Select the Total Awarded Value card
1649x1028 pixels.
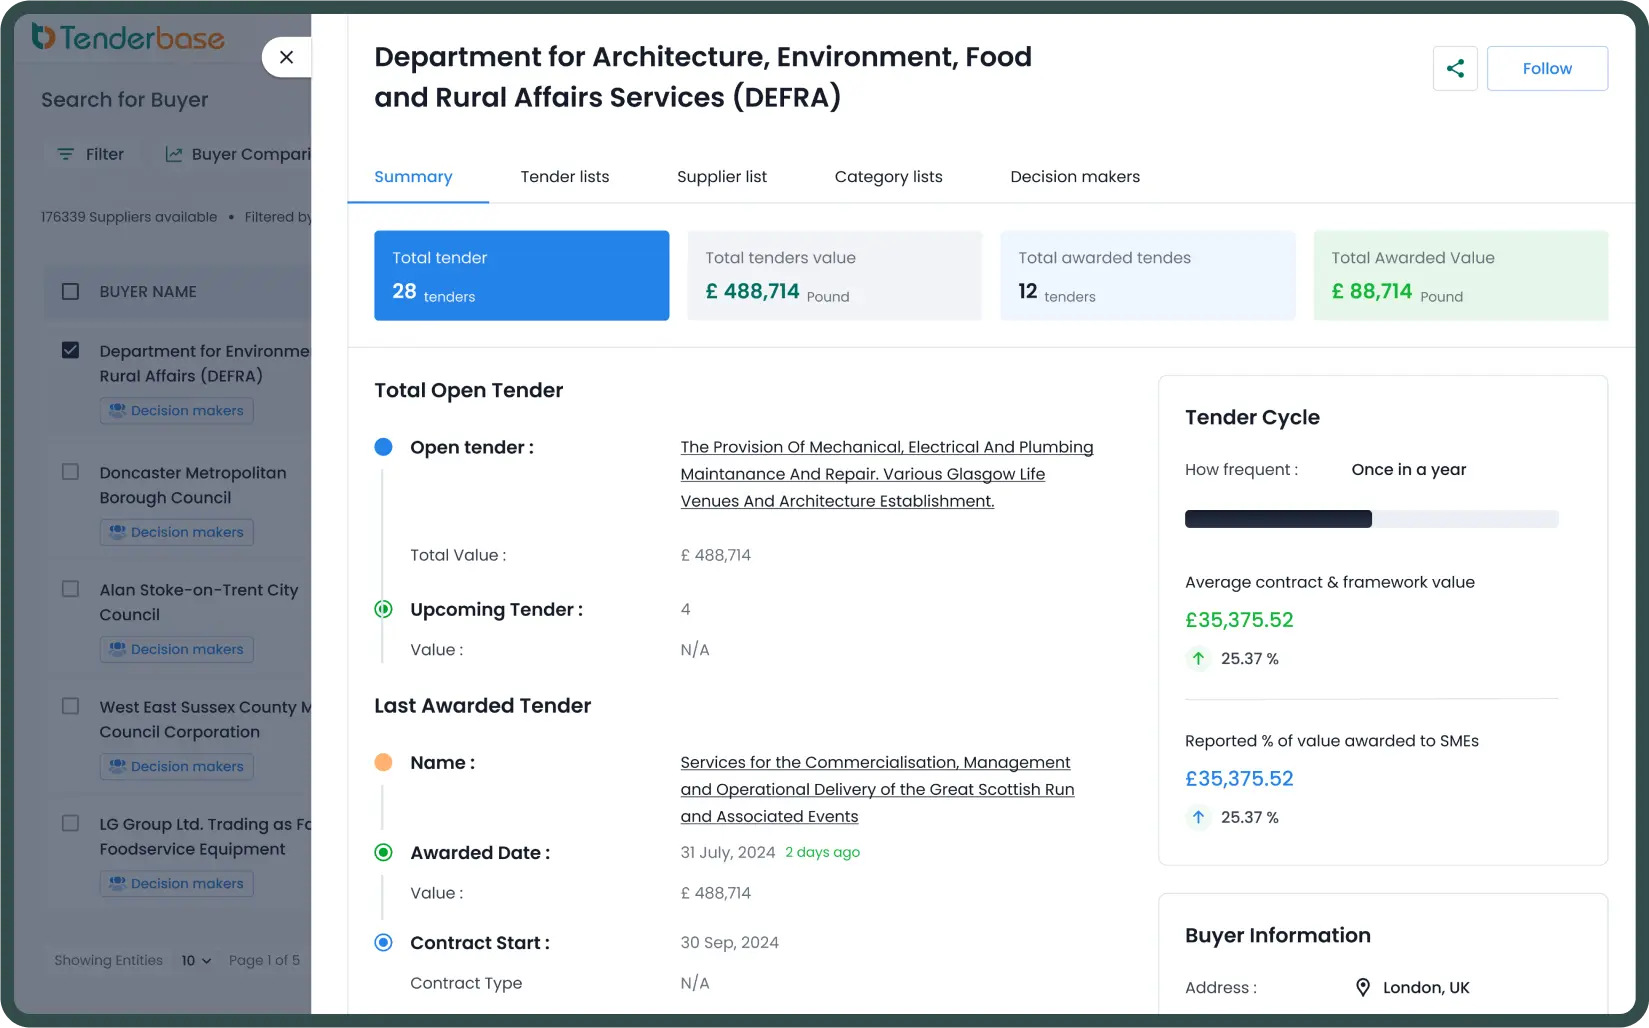coord(1459,275)
